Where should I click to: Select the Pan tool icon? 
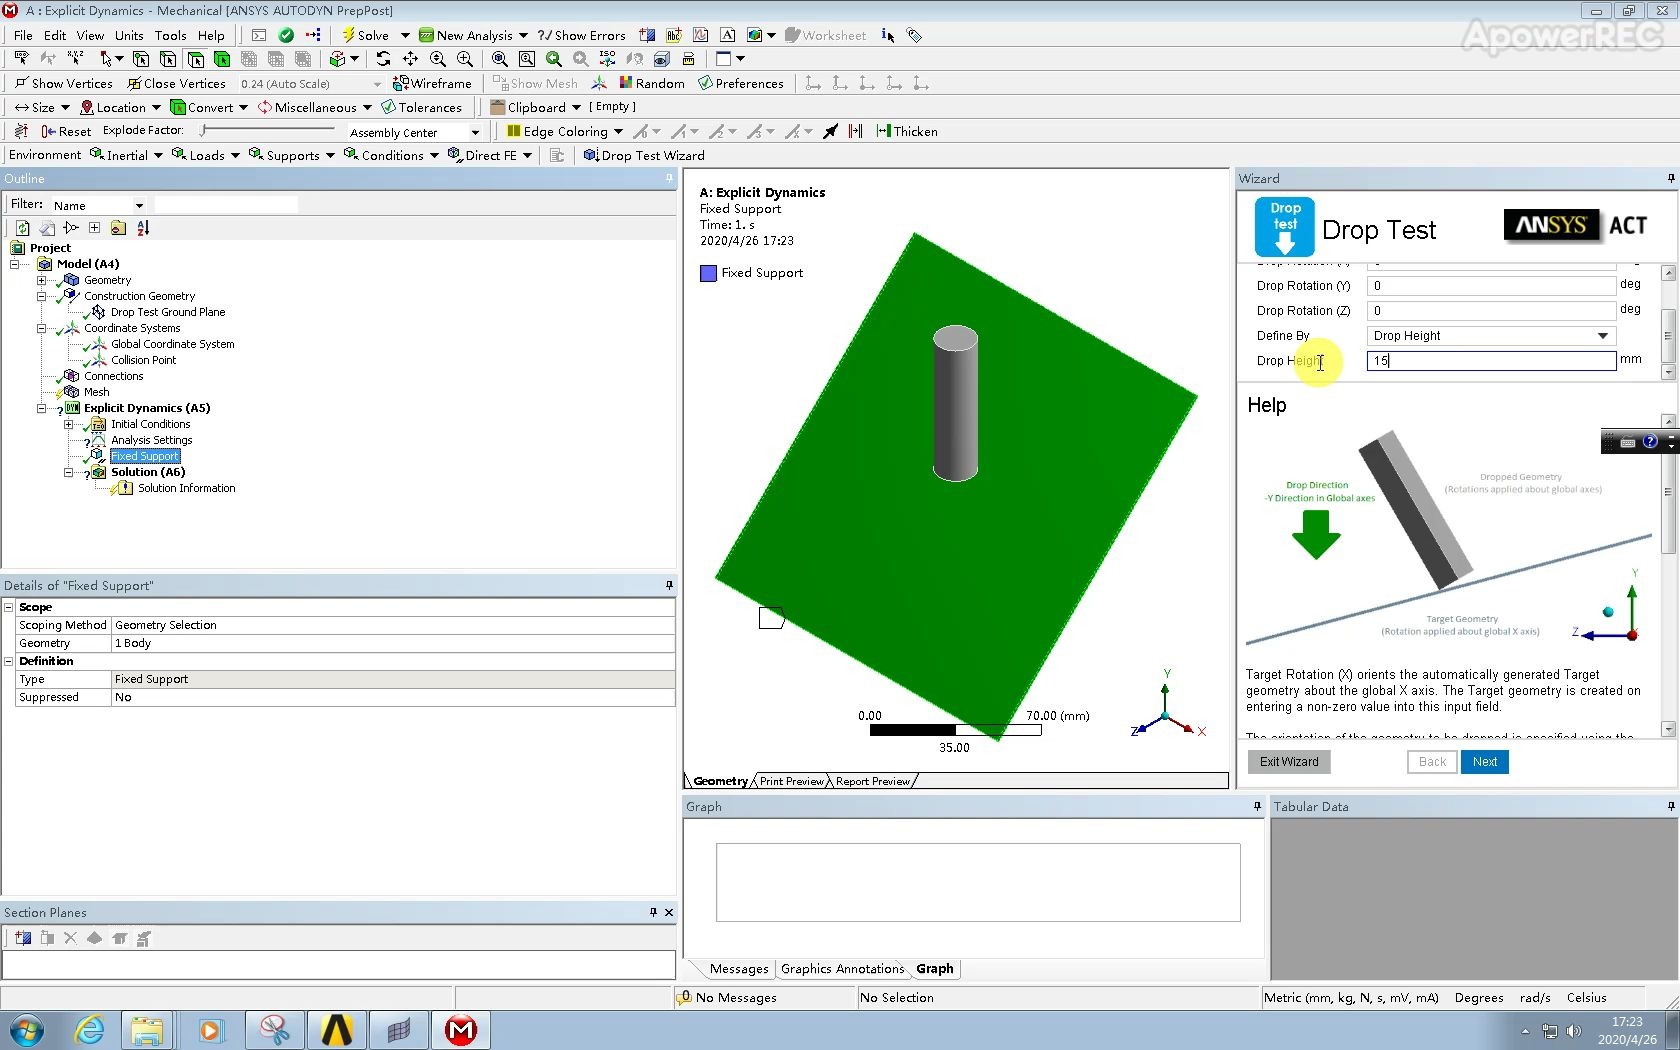click(x=410, y=59)
